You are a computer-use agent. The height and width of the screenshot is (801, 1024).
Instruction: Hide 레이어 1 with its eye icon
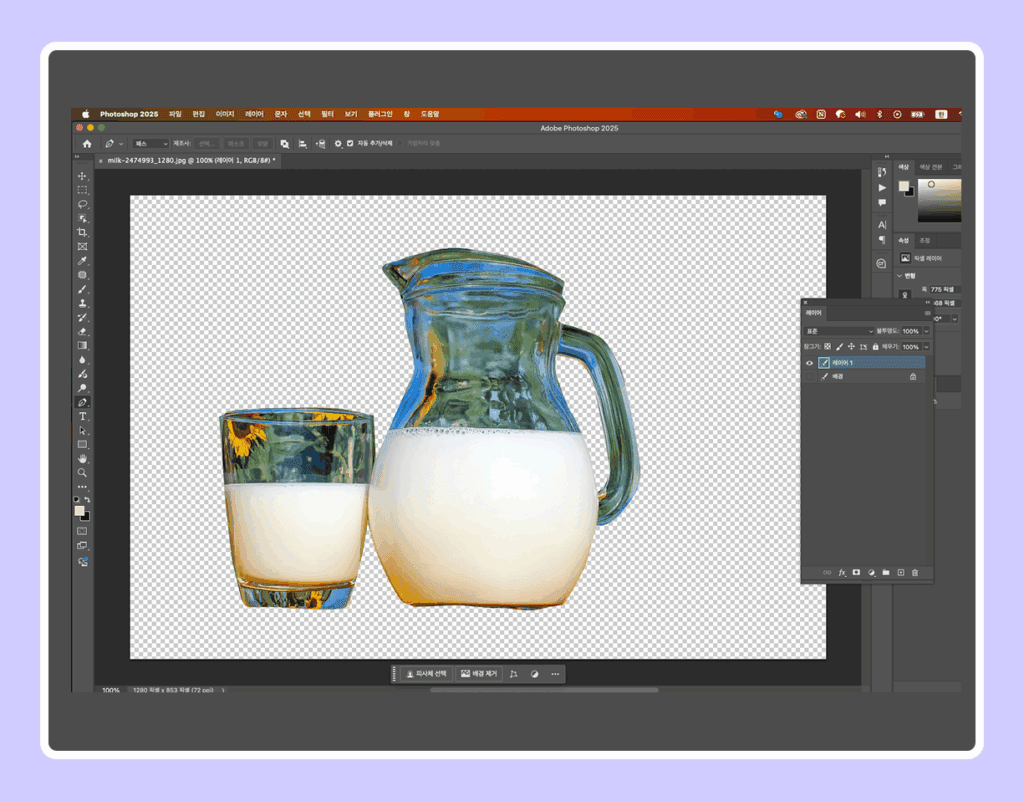[x=809, y=363]
